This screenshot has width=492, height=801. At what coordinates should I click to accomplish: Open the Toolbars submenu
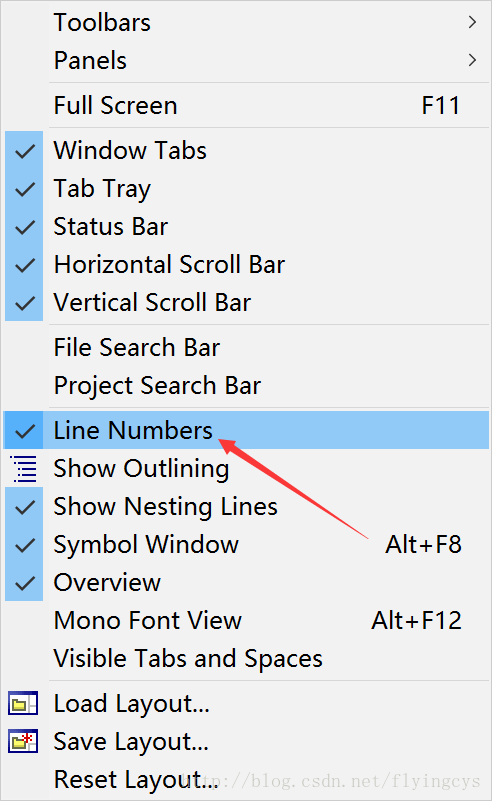(246, 22)
